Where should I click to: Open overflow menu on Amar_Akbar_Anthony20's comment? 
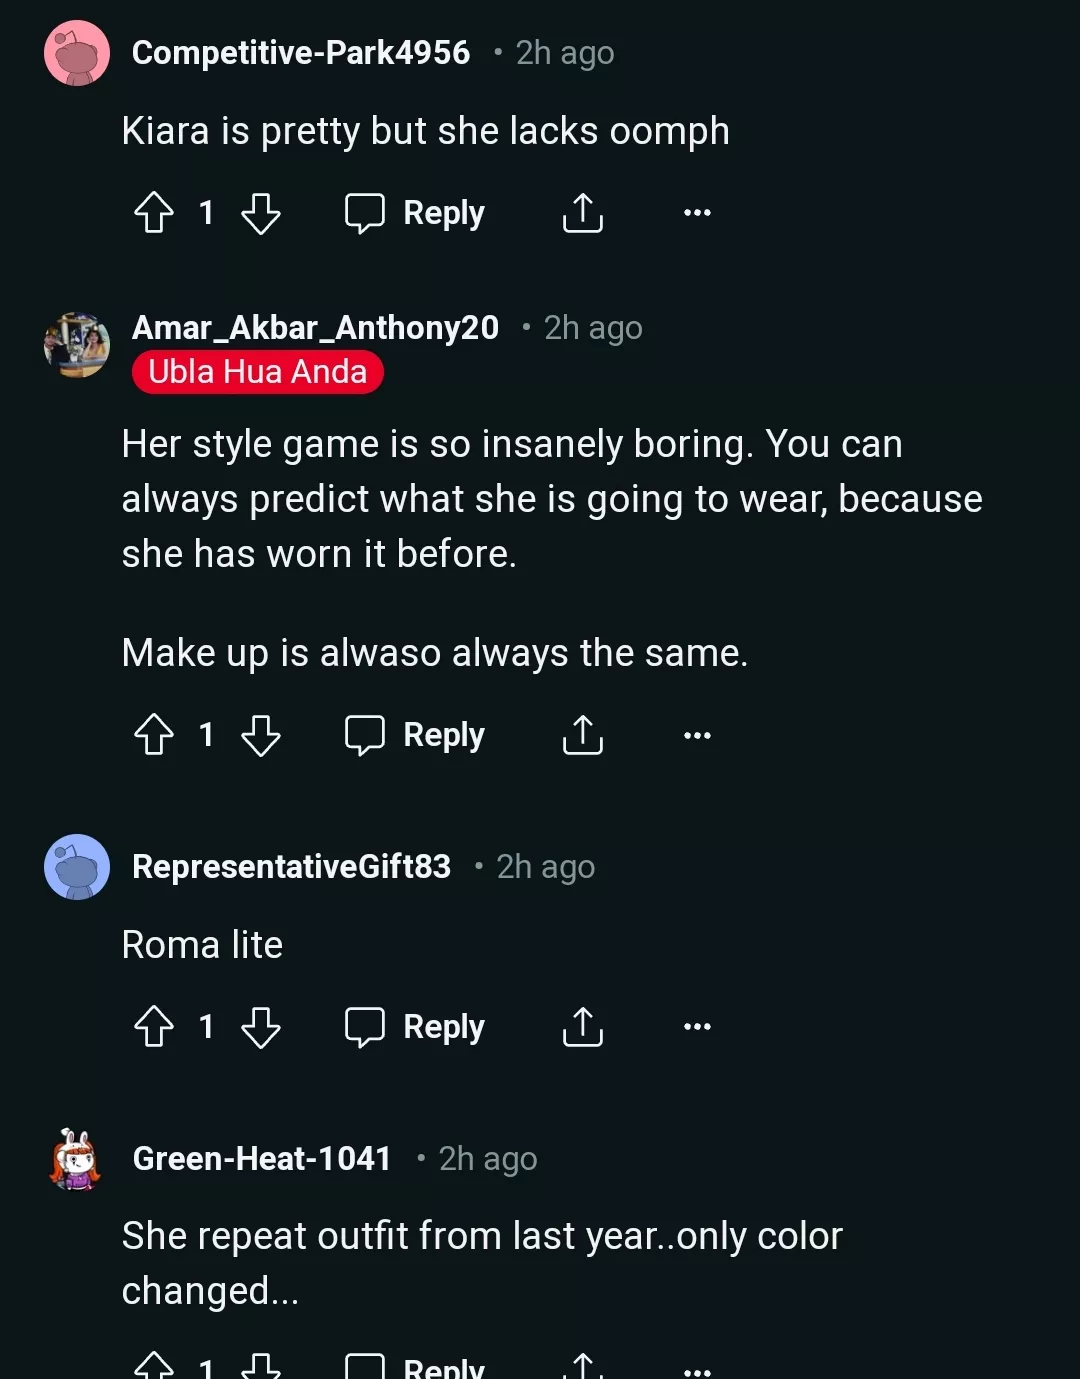tap(697, 735)
